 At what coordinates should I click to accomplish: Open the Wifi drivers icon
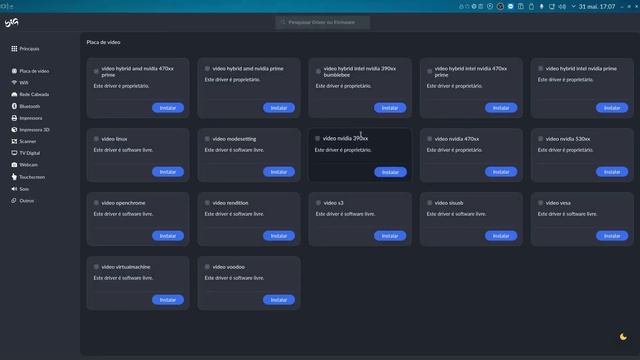(x=14, y=82)
